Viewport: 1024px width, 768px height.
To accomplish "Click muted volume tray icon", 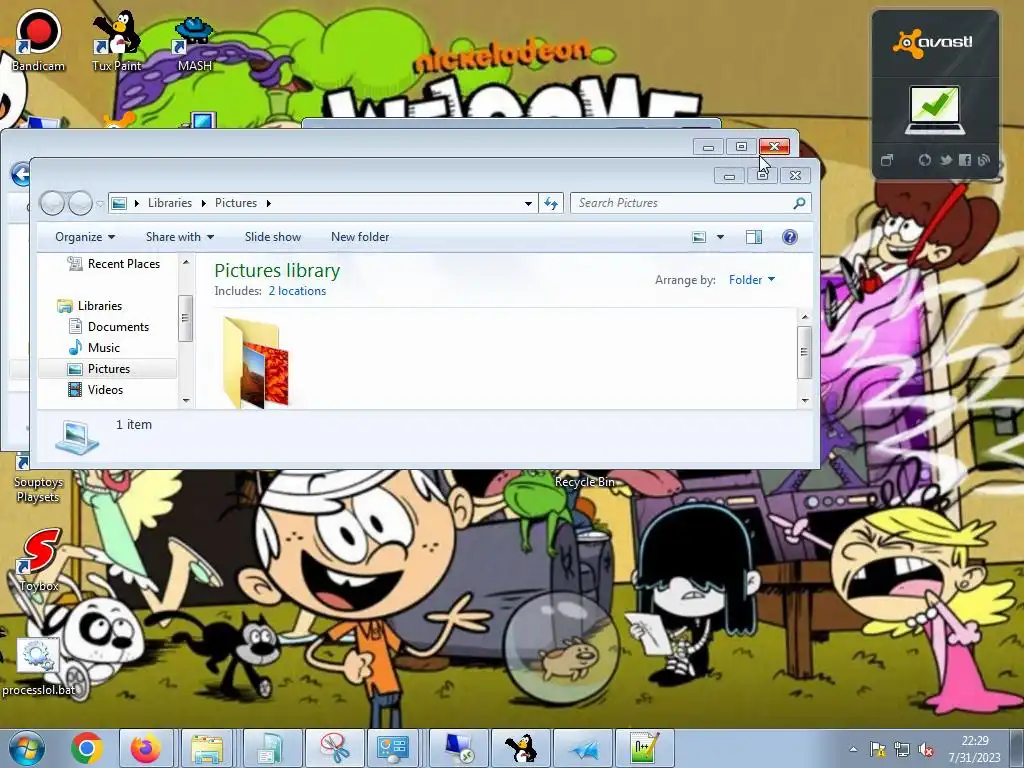I will click(925, 749).
